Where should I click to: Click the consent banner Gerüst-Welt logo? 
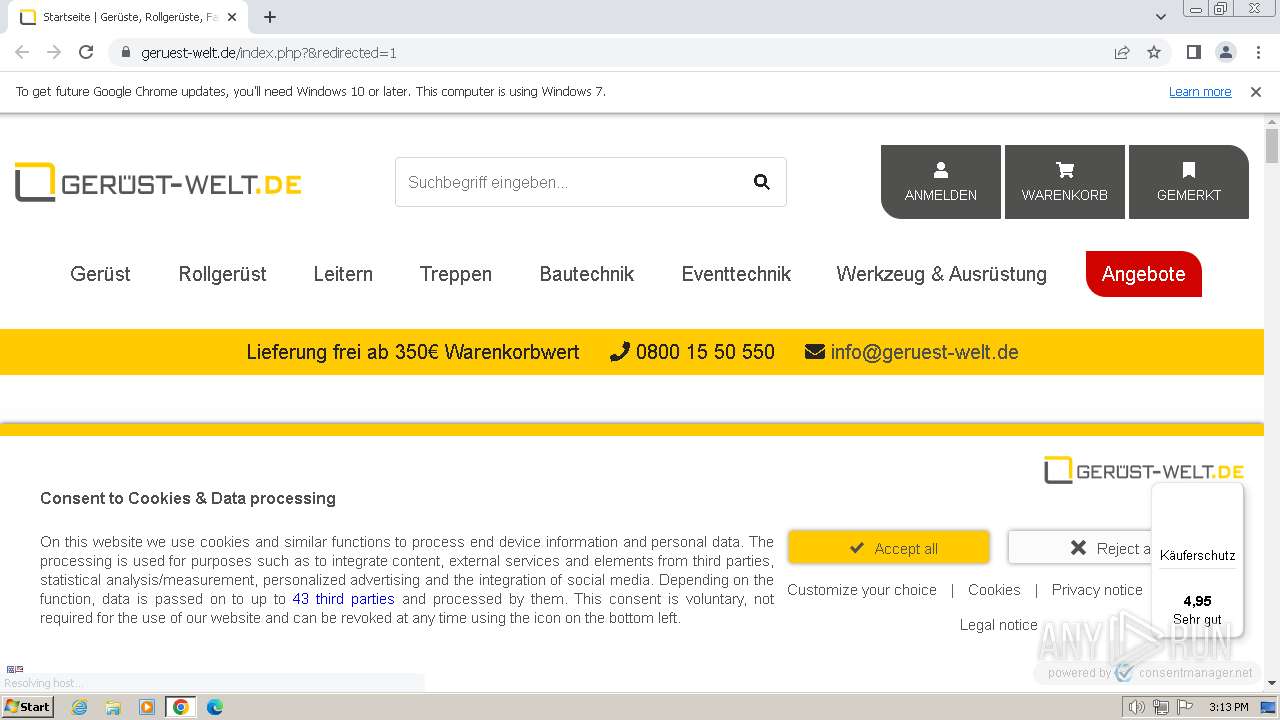coord(1144,470)
